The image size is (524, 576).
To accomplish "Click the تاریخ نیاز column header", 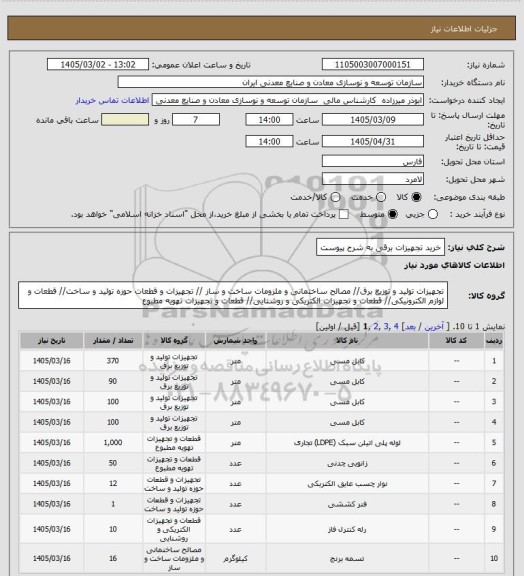I will pyautogui.click(x=51, y=341).
